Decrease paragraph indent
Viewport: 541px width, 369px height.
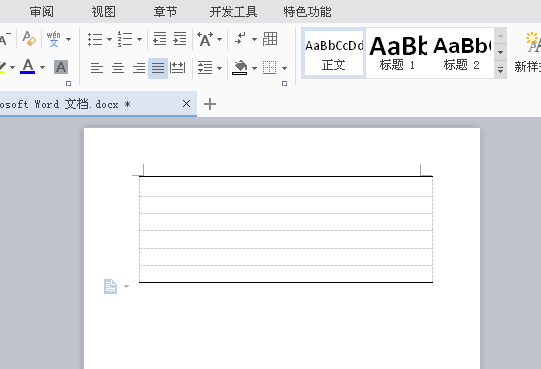pyautogui.click(x=160, y=39)
